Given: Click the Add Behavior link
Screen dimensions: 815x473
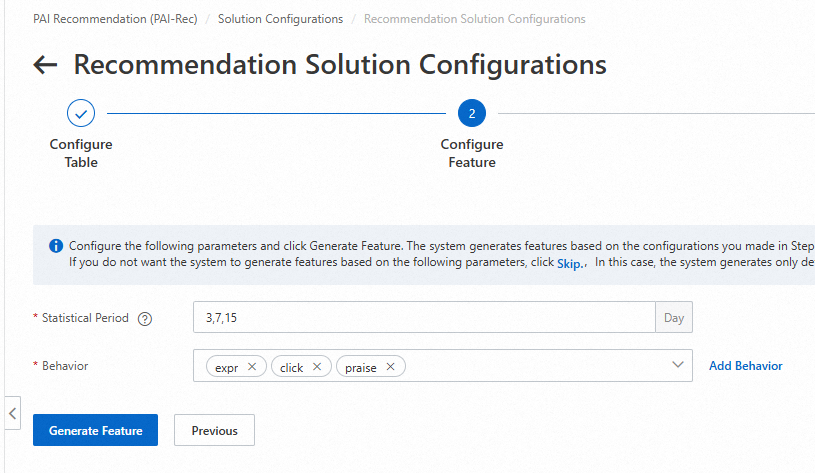Looking at the screenshot, I should click(745, 366).
